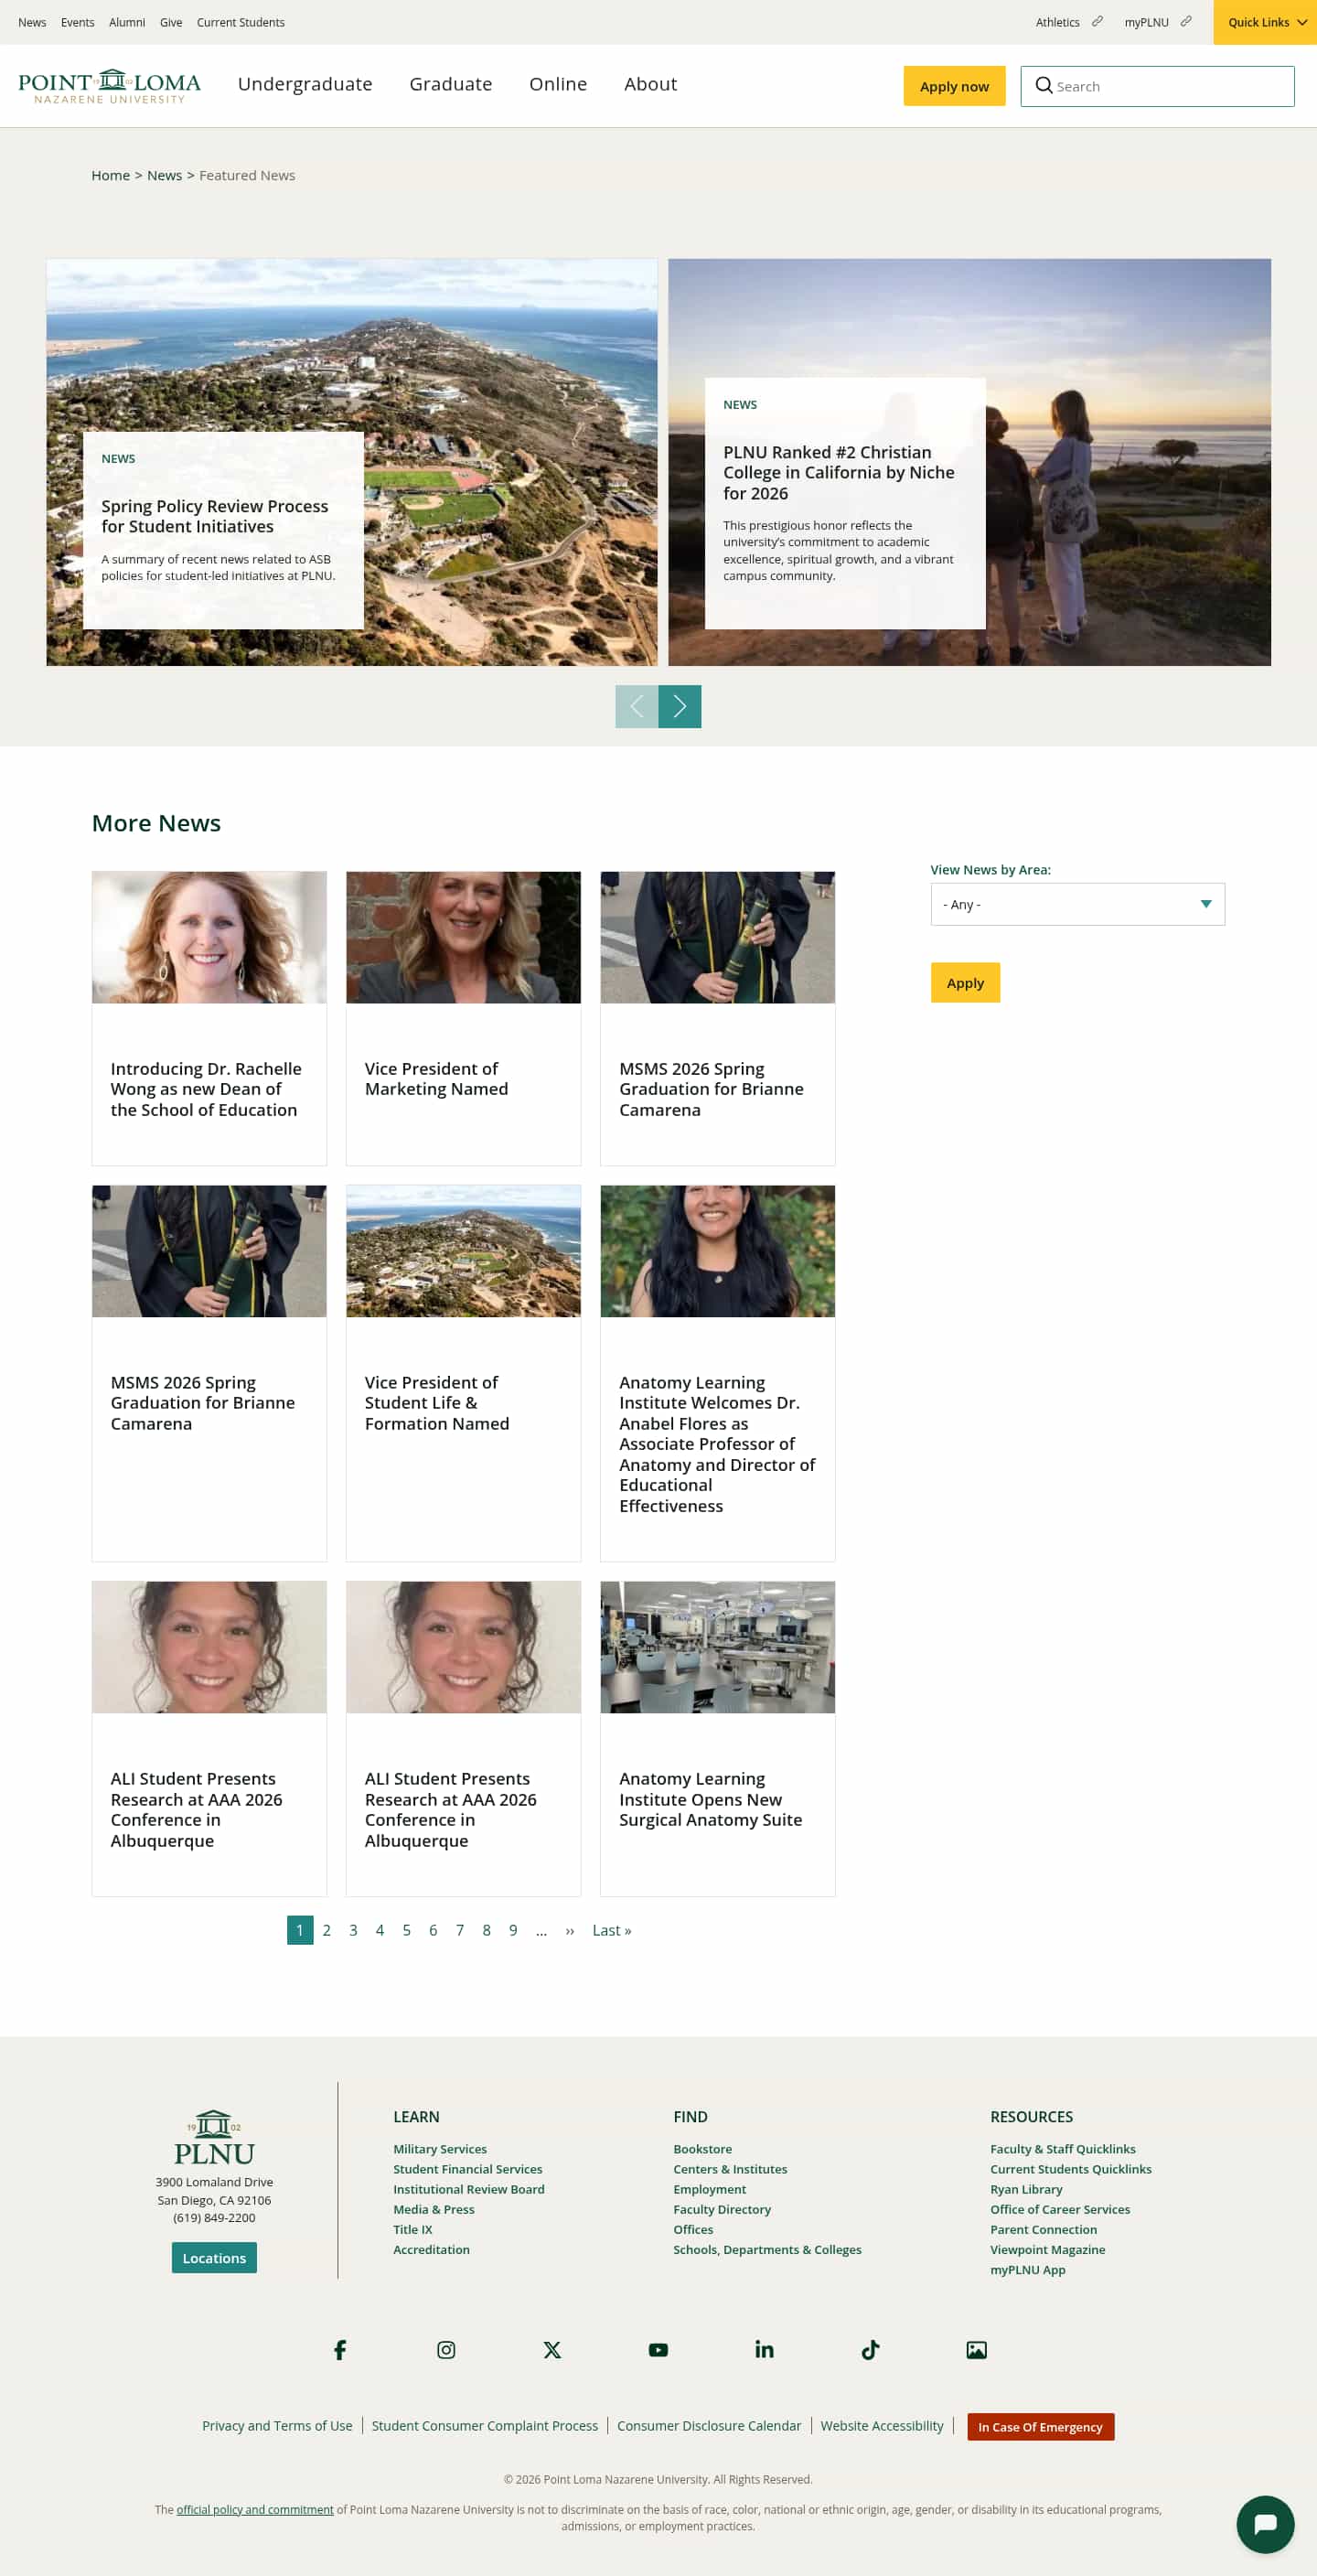Open Surgical Anatomy Suite article thumbnail
Screen dimensions: 1317x2576
point(717,1647)
